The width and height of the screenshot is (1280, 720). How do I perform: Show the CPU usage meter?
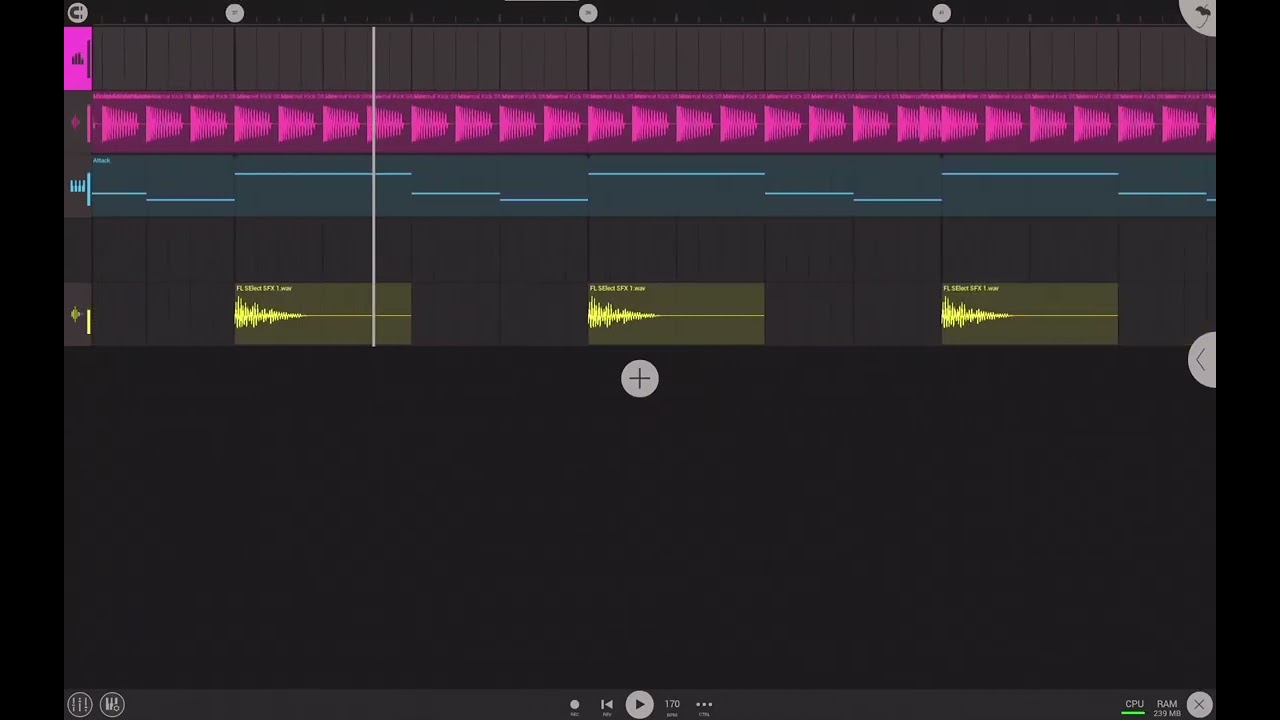pyautogui.click(x=1134, y=707)
